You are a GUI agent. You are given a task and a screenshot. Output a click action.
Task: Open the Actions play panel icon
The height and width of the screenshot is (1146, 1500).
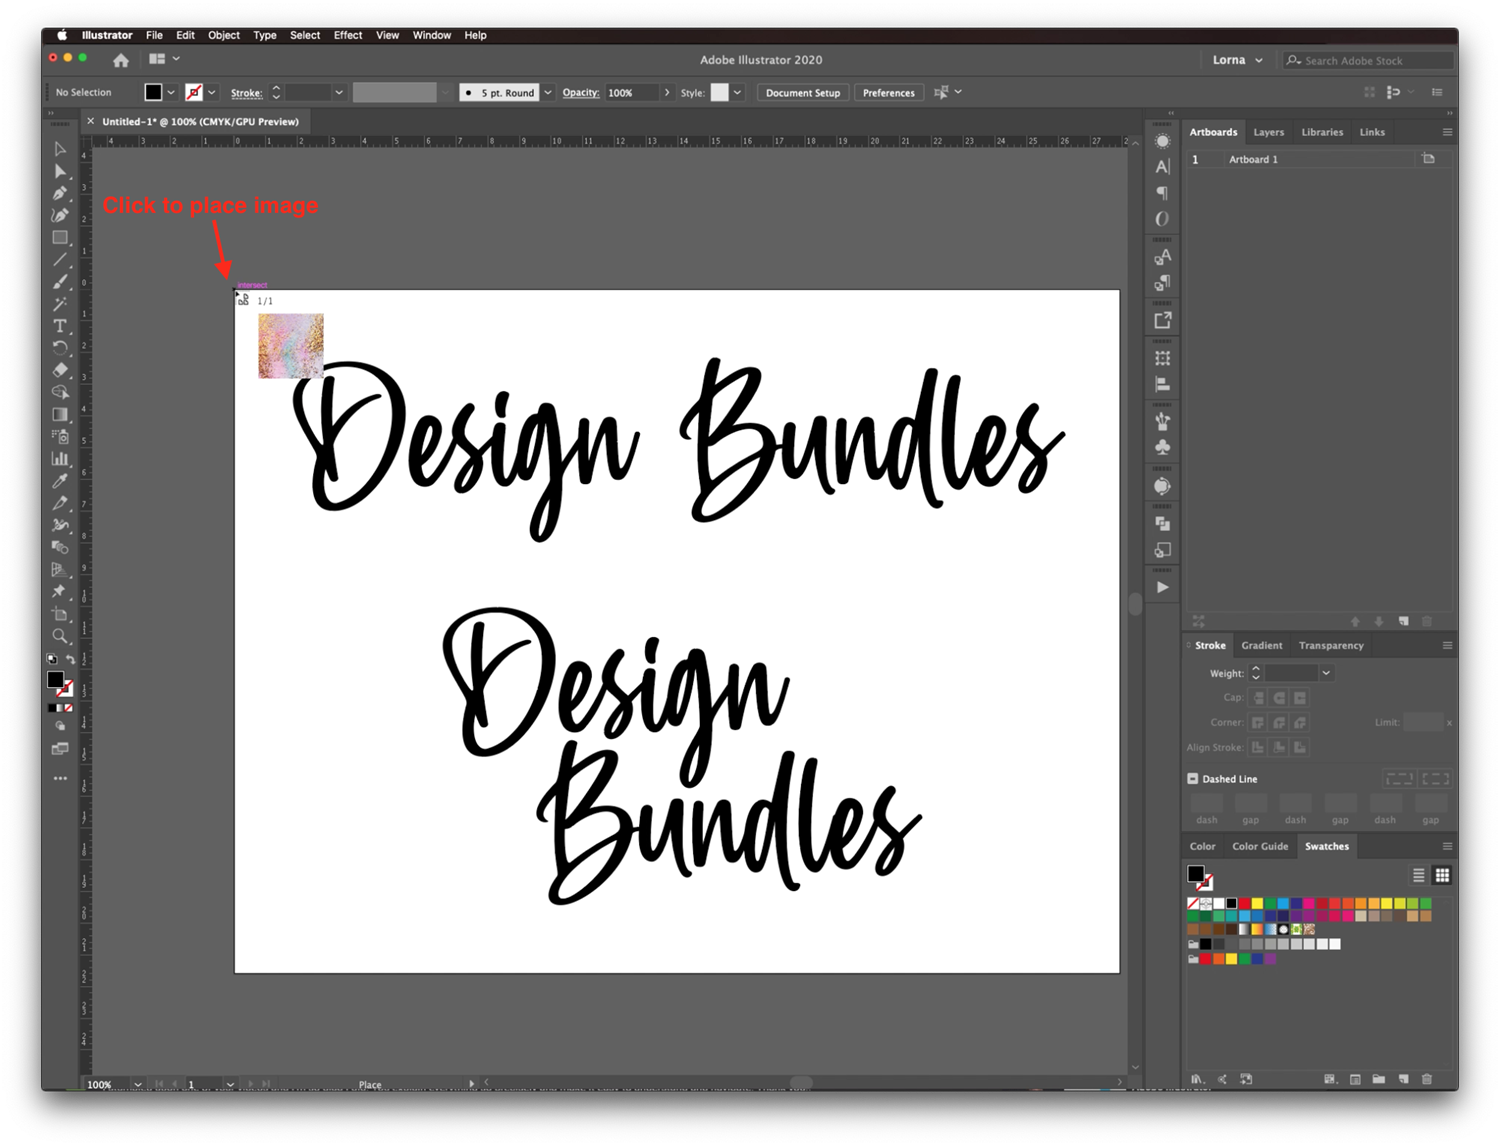(1162, 588)
